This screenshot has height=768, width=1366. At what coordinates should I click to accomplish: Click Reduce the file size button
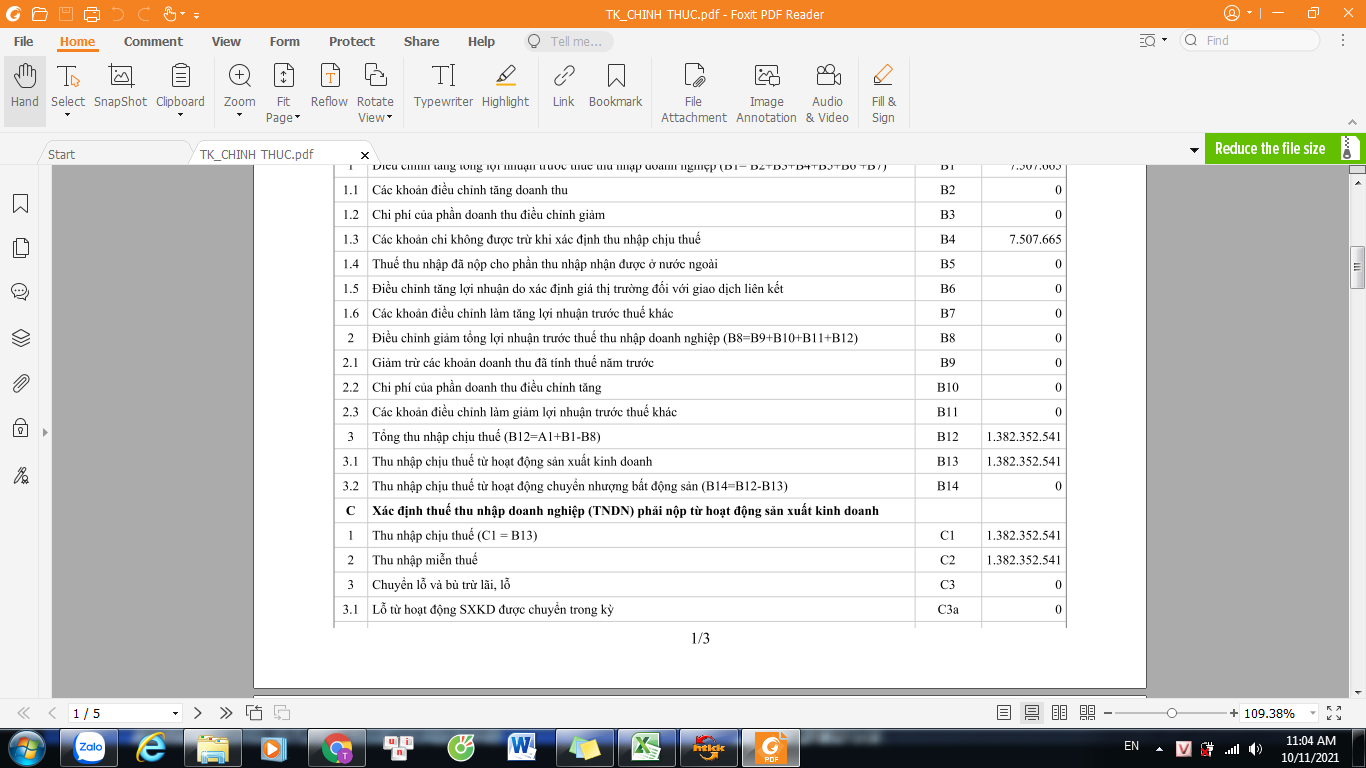(1270, 148)
